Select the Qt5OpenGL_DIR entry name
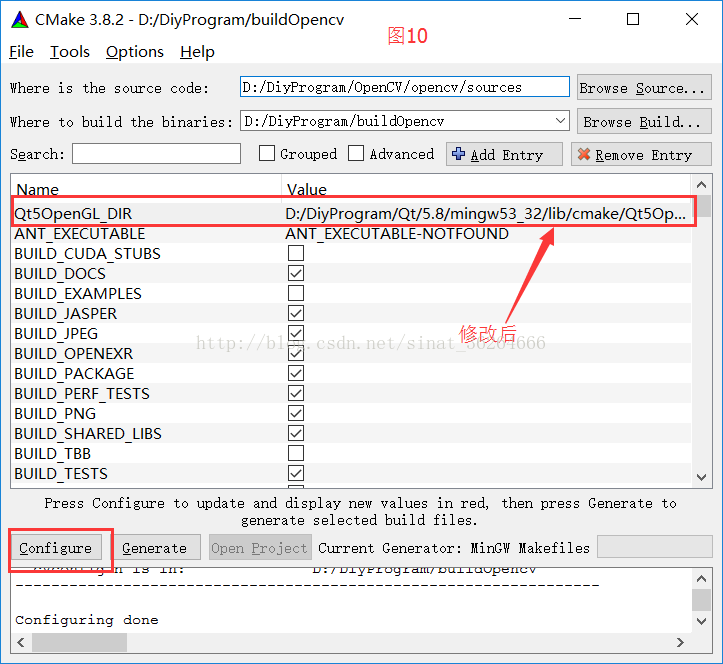Screen dimensions: 723x664 [73, 213]
